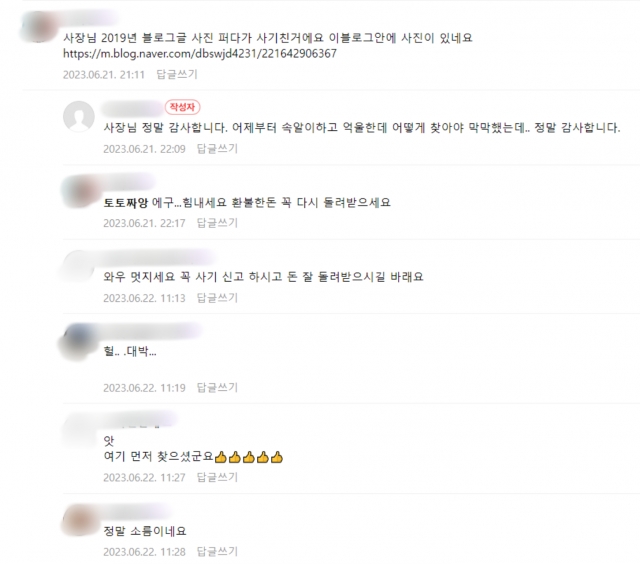Click the mentioned username 토토짜앙

125,202
